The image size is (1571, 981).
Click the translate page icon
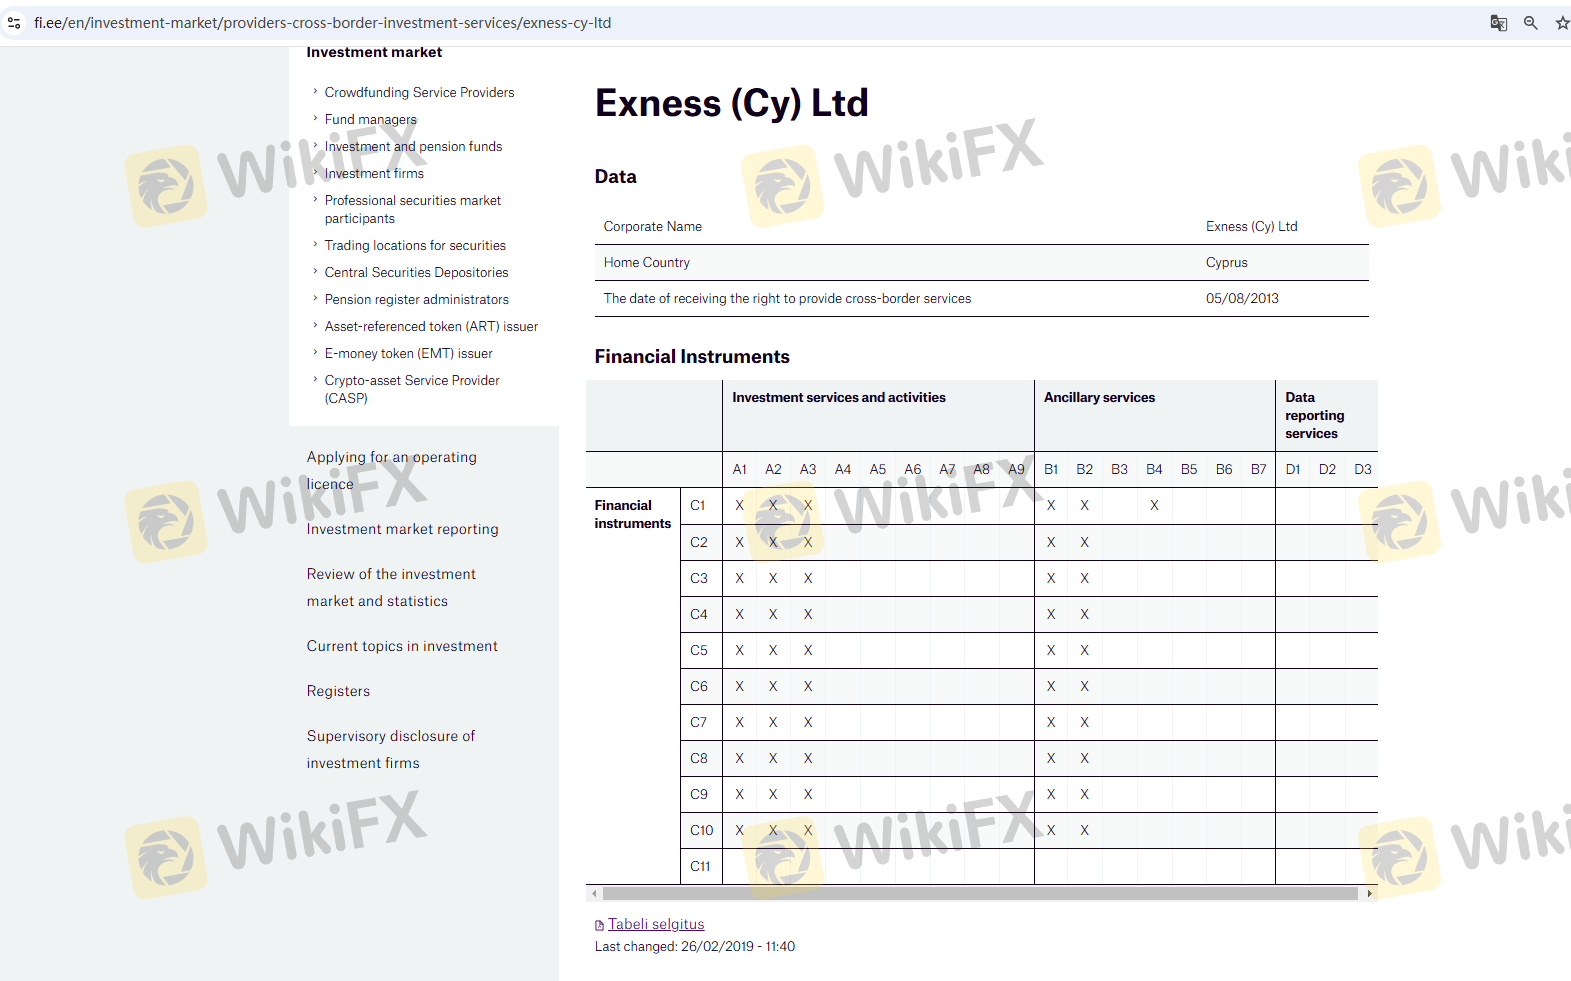tap(1498, 23)
